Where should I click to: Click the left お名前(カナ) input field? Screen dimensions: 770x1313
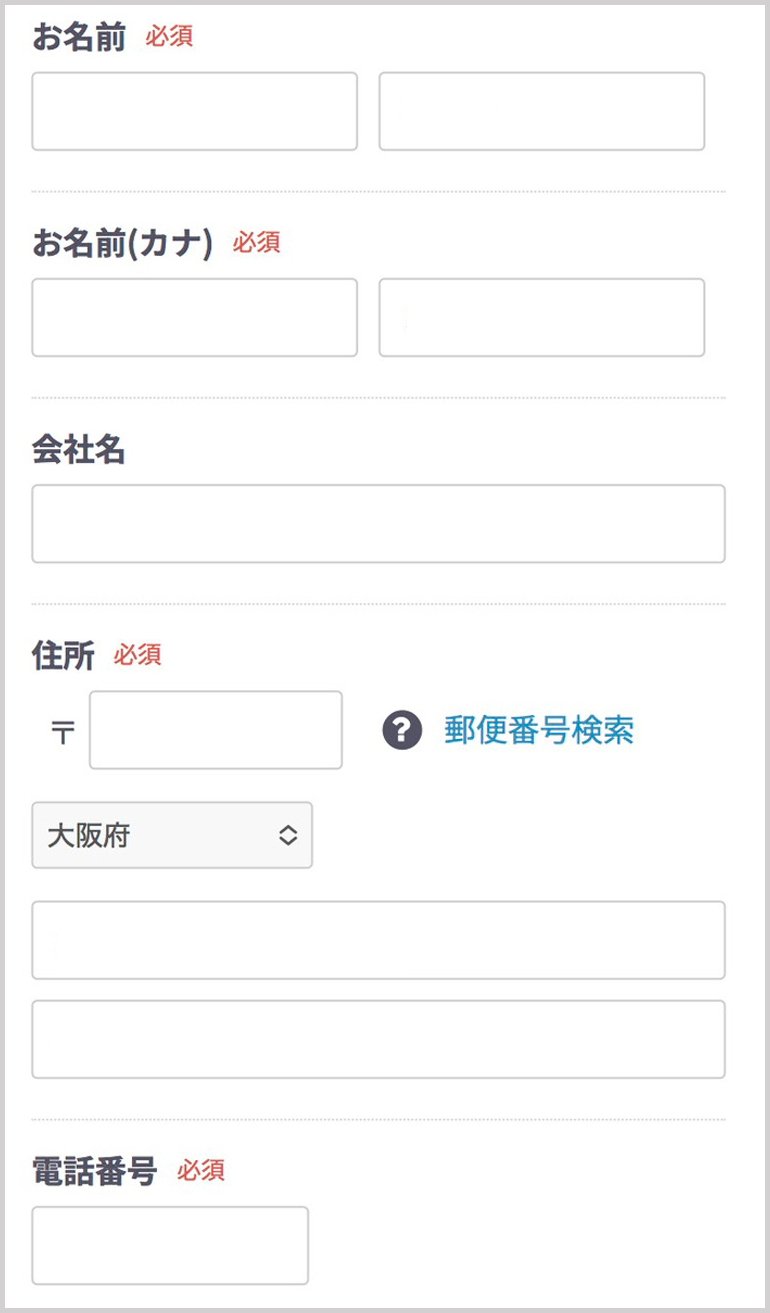[194, 317]
